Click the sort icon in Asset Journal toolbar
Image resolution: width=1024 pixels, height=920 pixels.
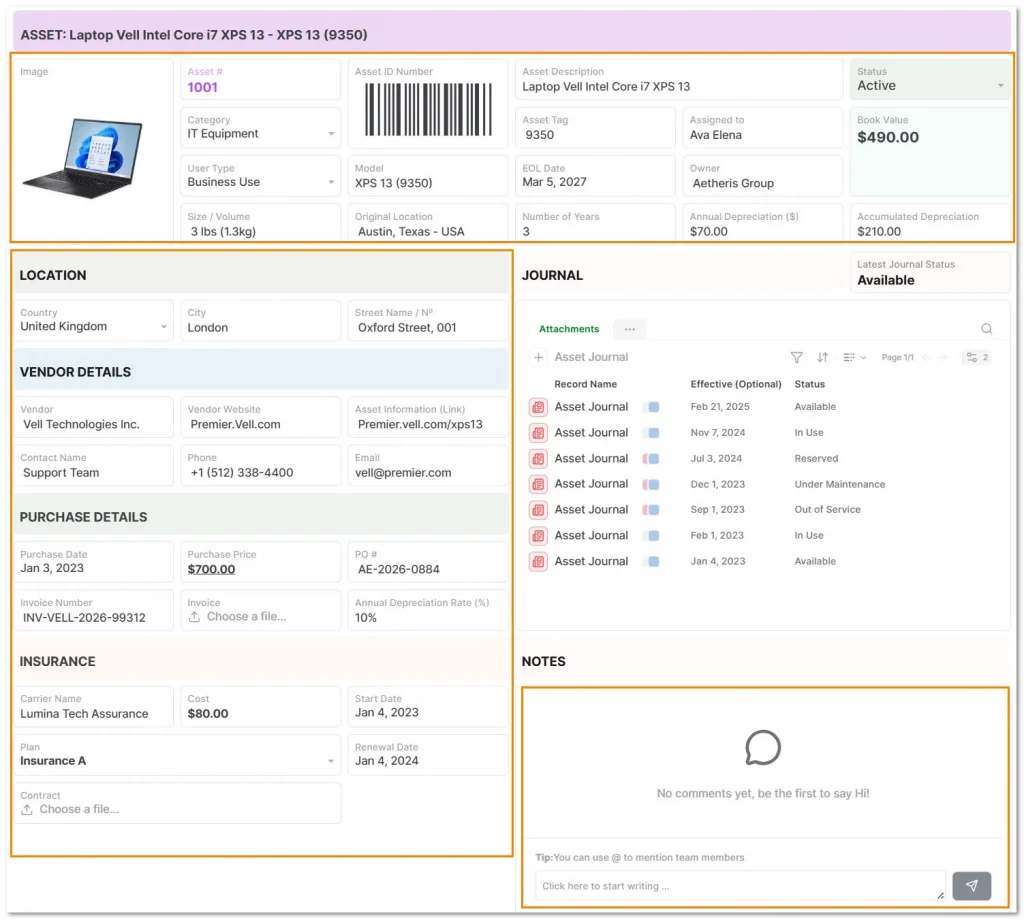pyautogui.click(x=820, y=357)
